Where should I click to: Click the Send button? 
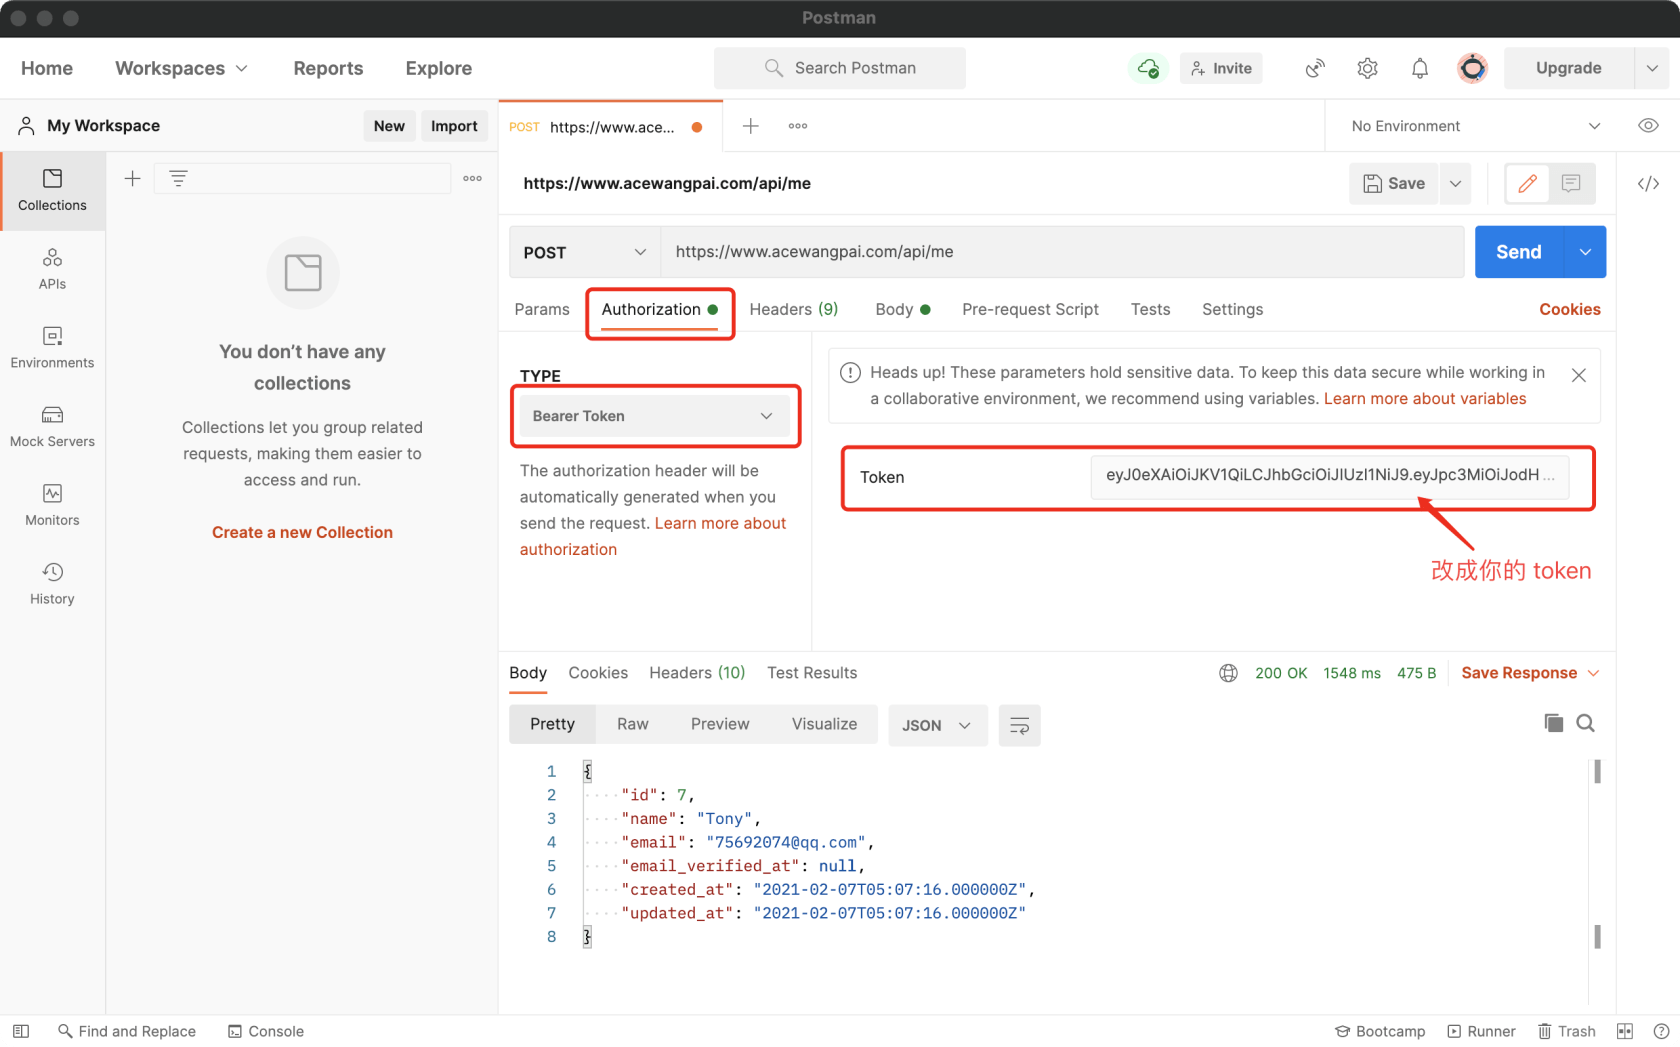[1518, 252]
